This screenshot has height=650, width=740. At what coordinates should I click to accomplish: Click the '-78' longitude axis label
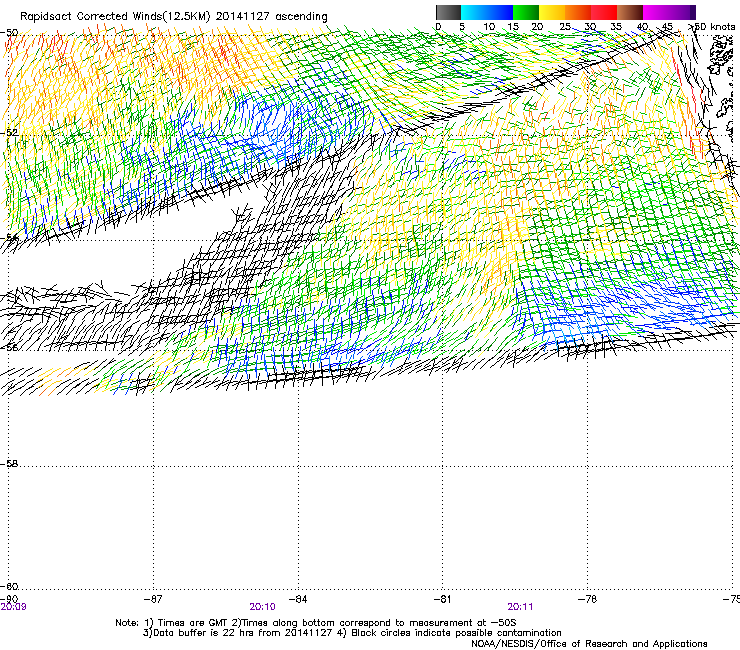587,599
